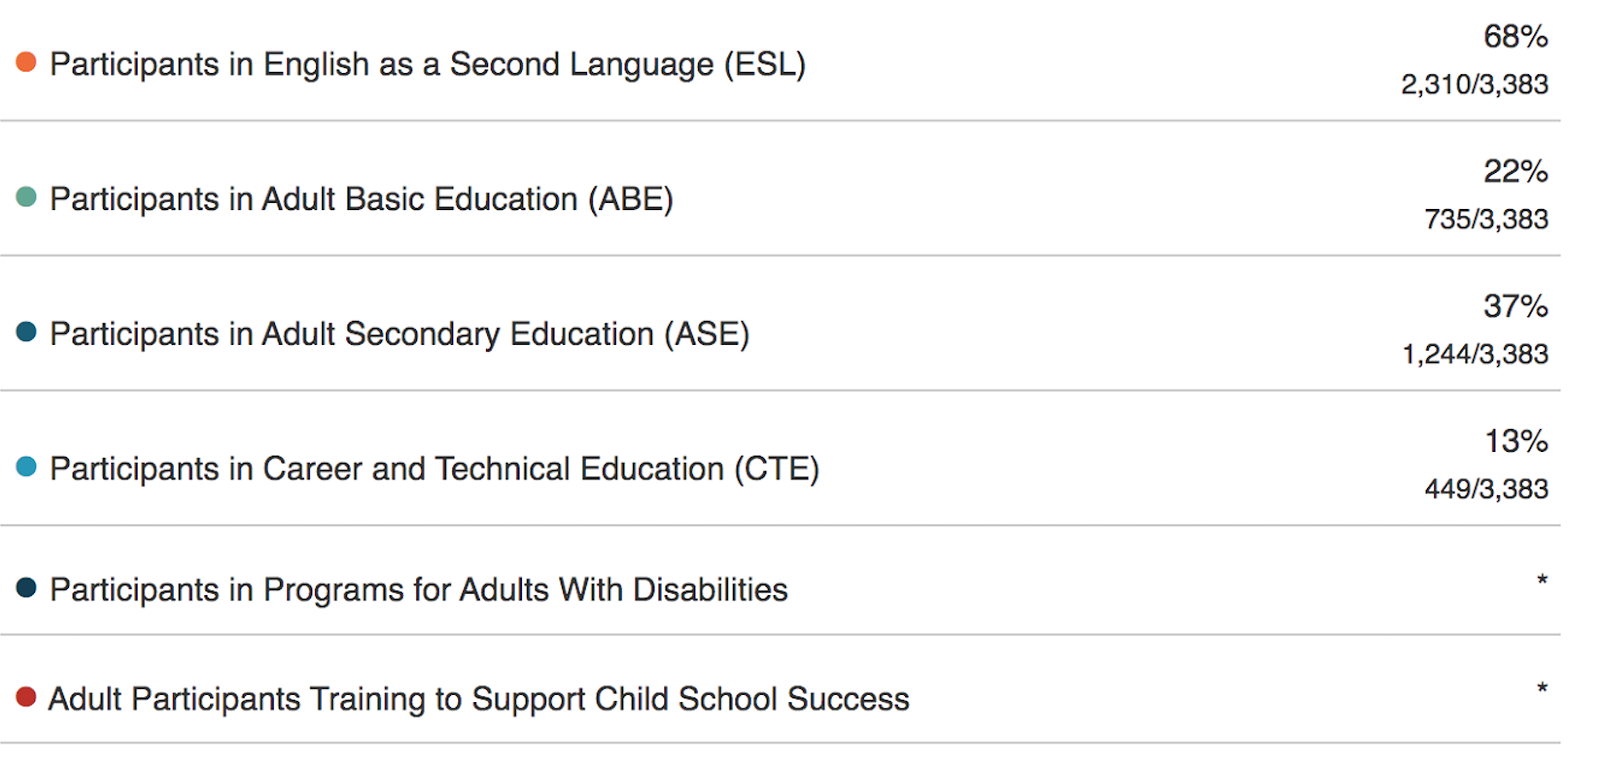Select Participants in Adult Secondary Education label
This screenshot has width=1600, height=768.
pos(400,334)
